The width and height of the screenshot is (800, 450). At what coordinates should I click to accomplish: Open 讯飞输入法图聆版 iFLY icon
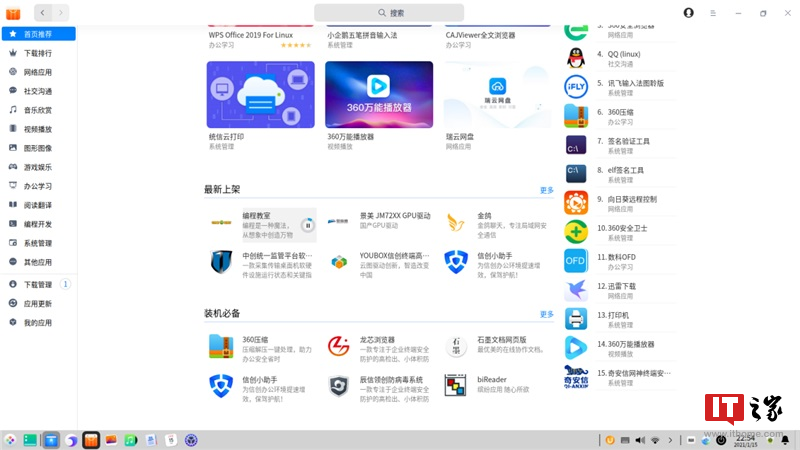tap(576, 87)
